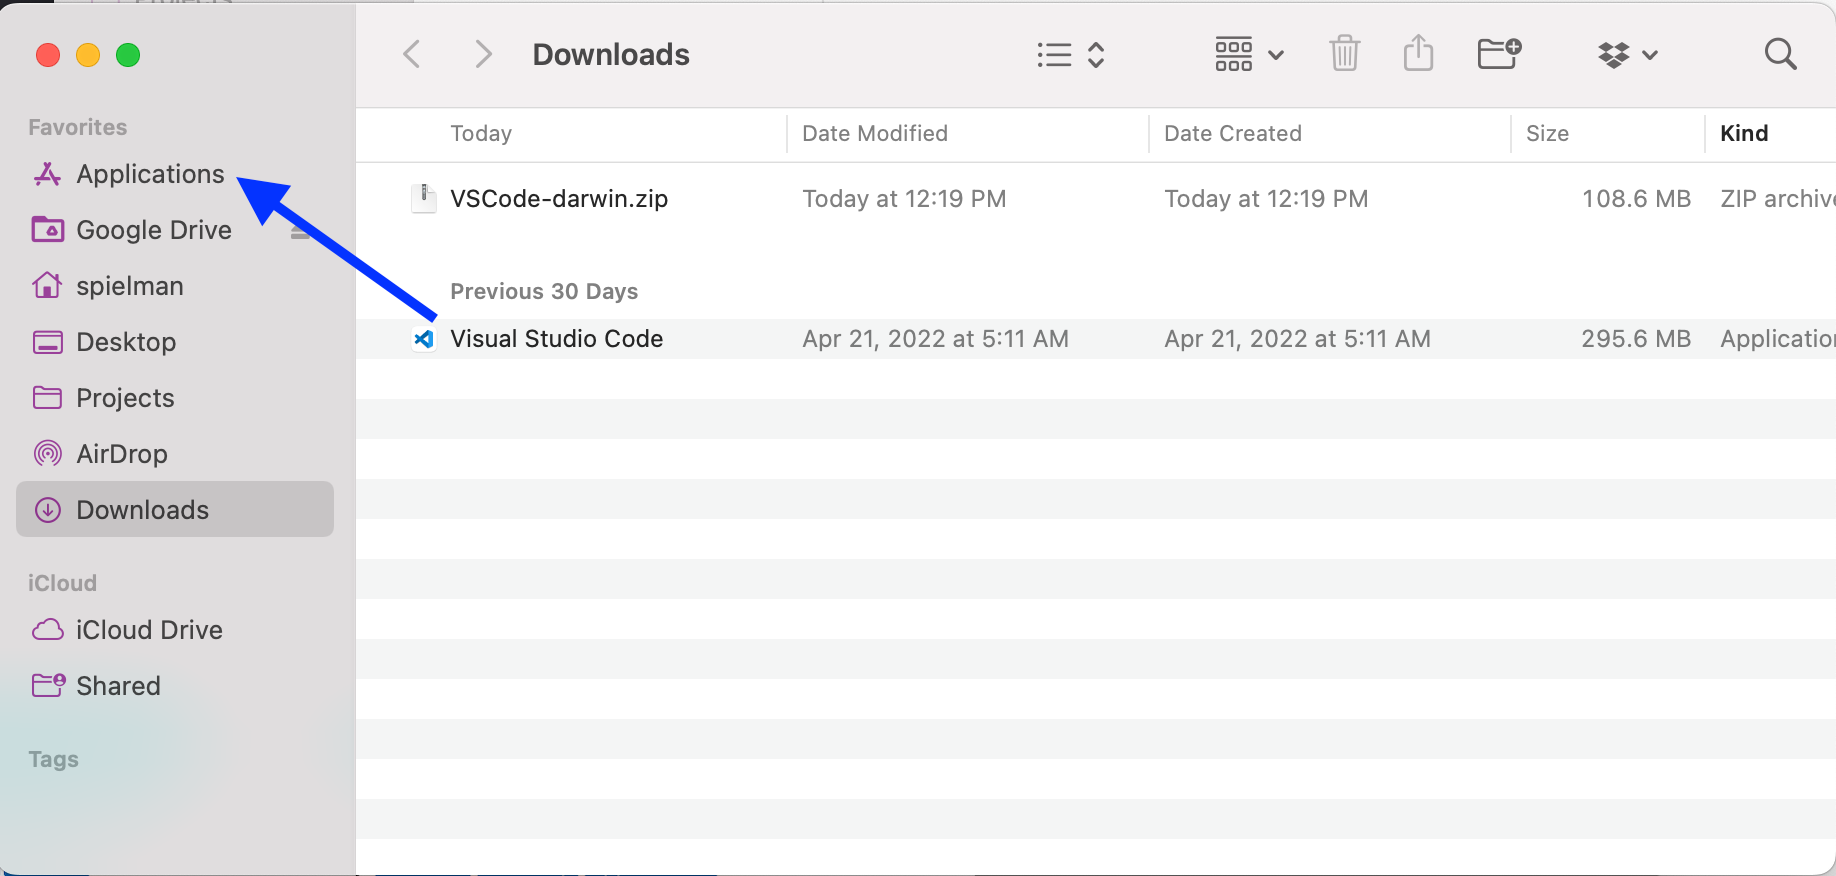Image resolution: width=1836 pixels, height=876 pixels.
Task: Sort by the Date Created column
Action: click(1233, 133)
